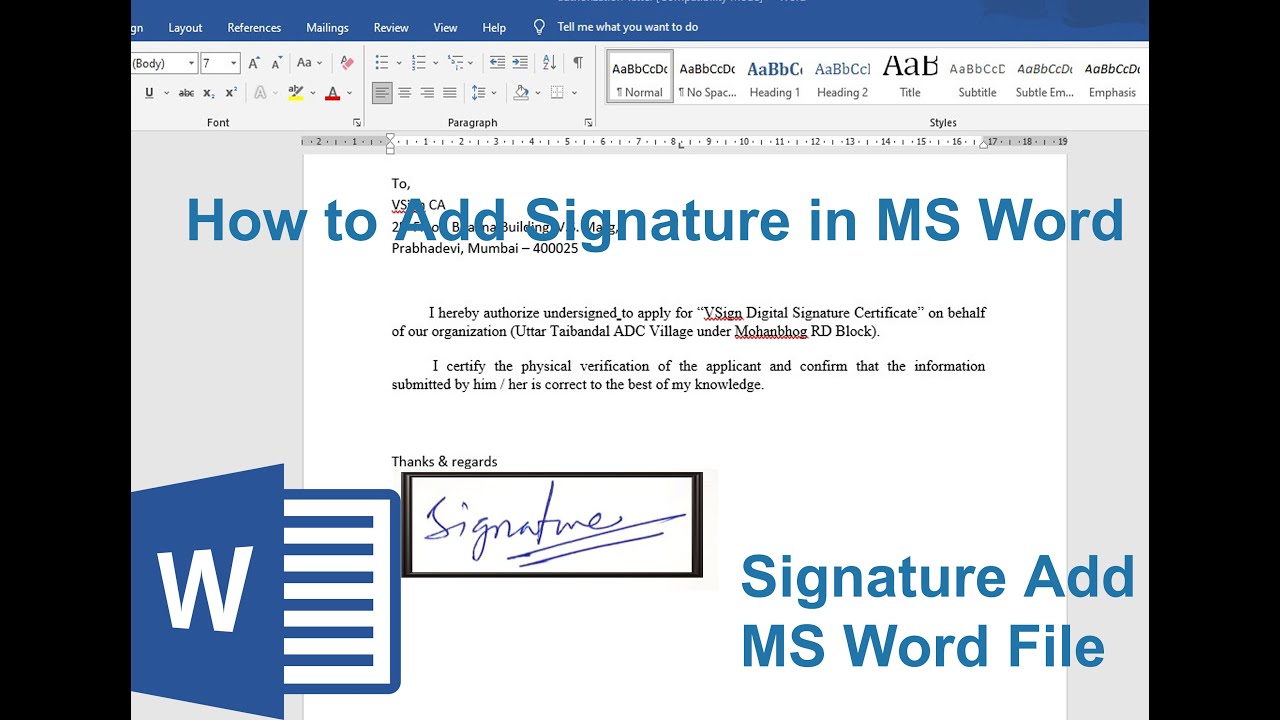Image resolution: width=1280 pixels, height=720 pixels.
Task: Apply text effects outlined A icon
Action: pyautogui.click(x=260, y=93)
